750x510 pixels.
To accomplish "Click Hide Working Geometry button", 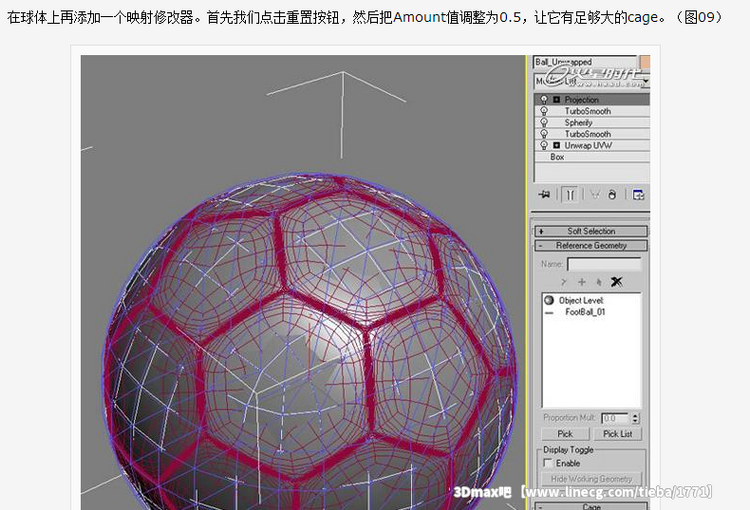I will point(591,479).
